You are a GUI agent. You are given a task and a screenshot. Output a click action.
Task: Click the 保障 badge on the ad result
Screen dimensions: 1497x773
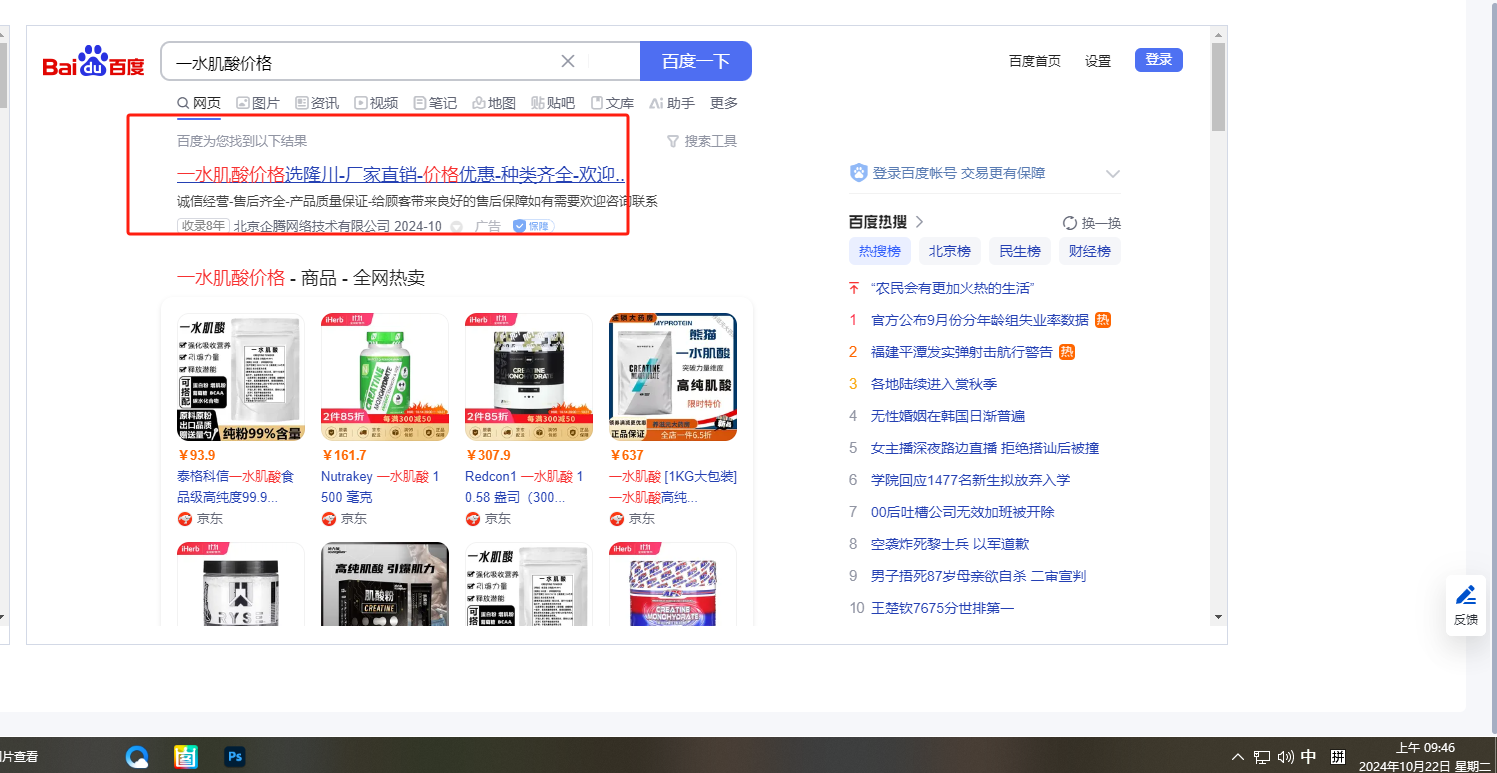pyautogui.click(x=533, y=226)
